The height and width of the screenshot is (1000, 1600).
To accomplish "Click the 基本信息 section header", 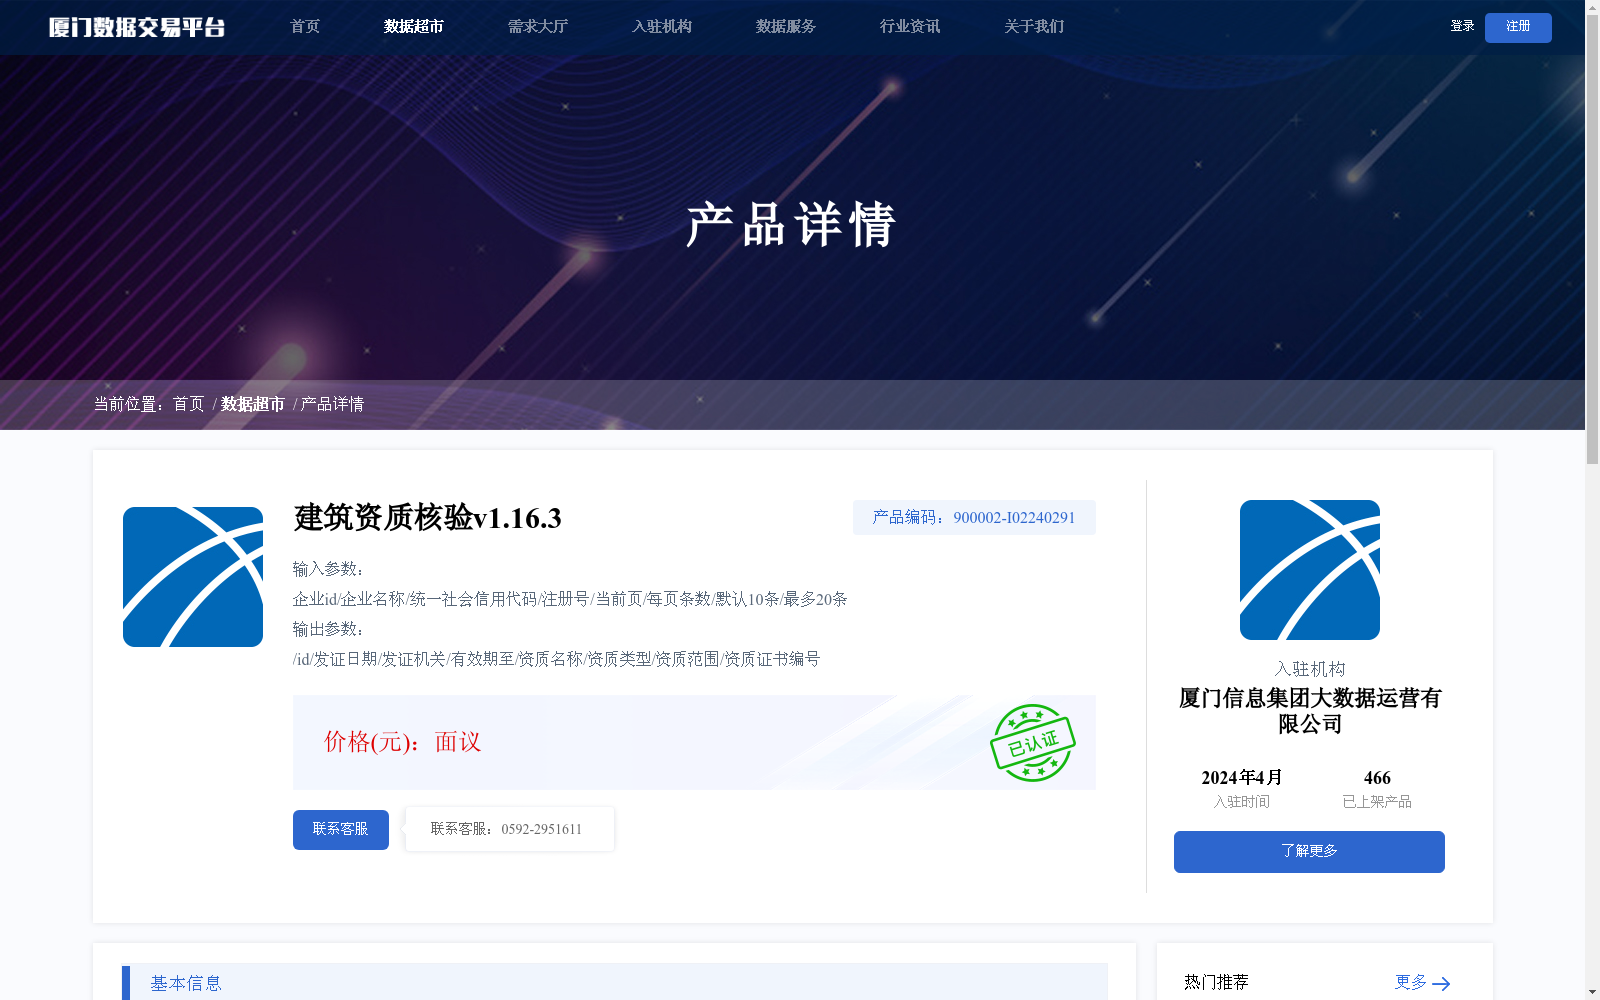I will pyautogui.click(x=615, y=982).
